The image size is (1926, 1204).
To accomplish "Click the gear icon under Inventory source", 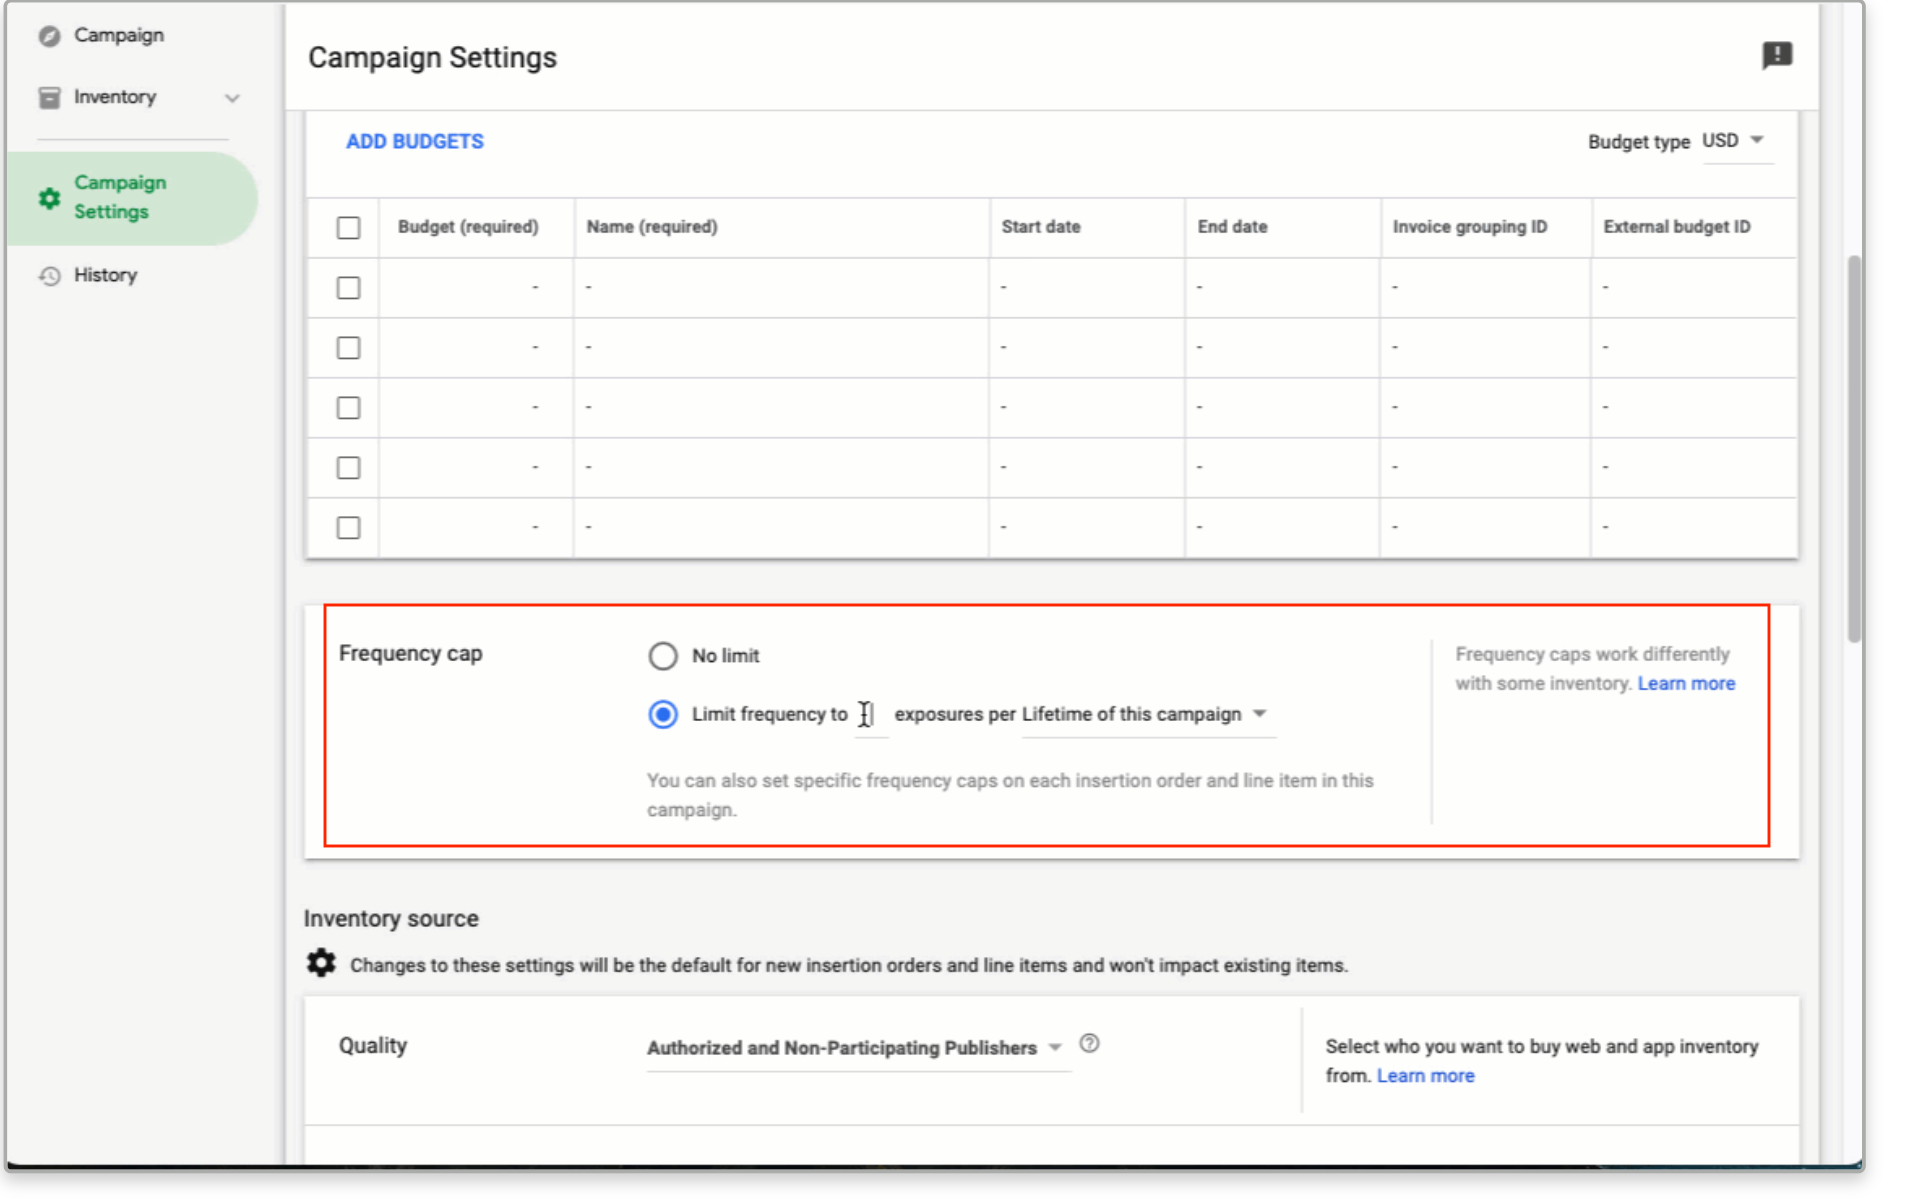I will 321,963.
